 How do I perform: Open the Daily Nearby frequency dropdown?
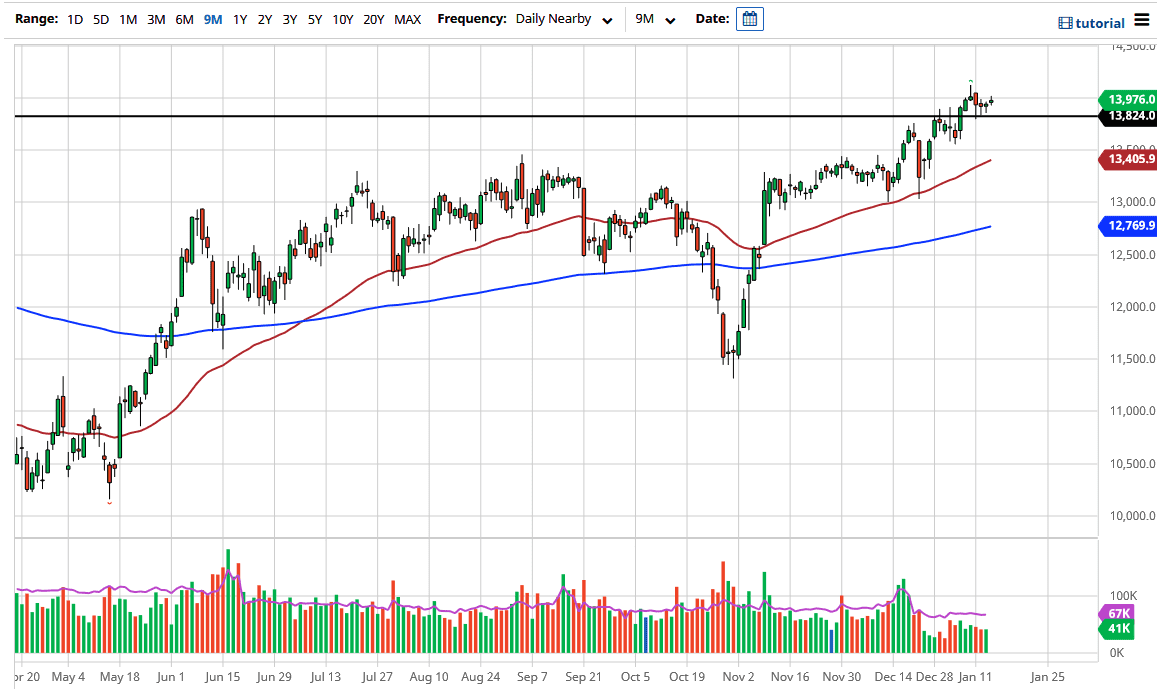tap(564, 20)
